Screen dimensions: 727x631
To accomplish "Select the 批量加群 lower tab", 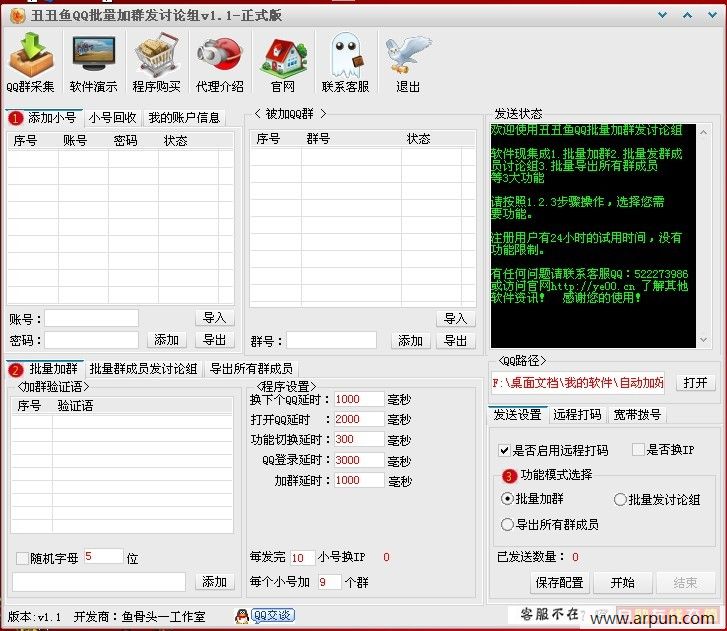I will click(x=46, y=369).
